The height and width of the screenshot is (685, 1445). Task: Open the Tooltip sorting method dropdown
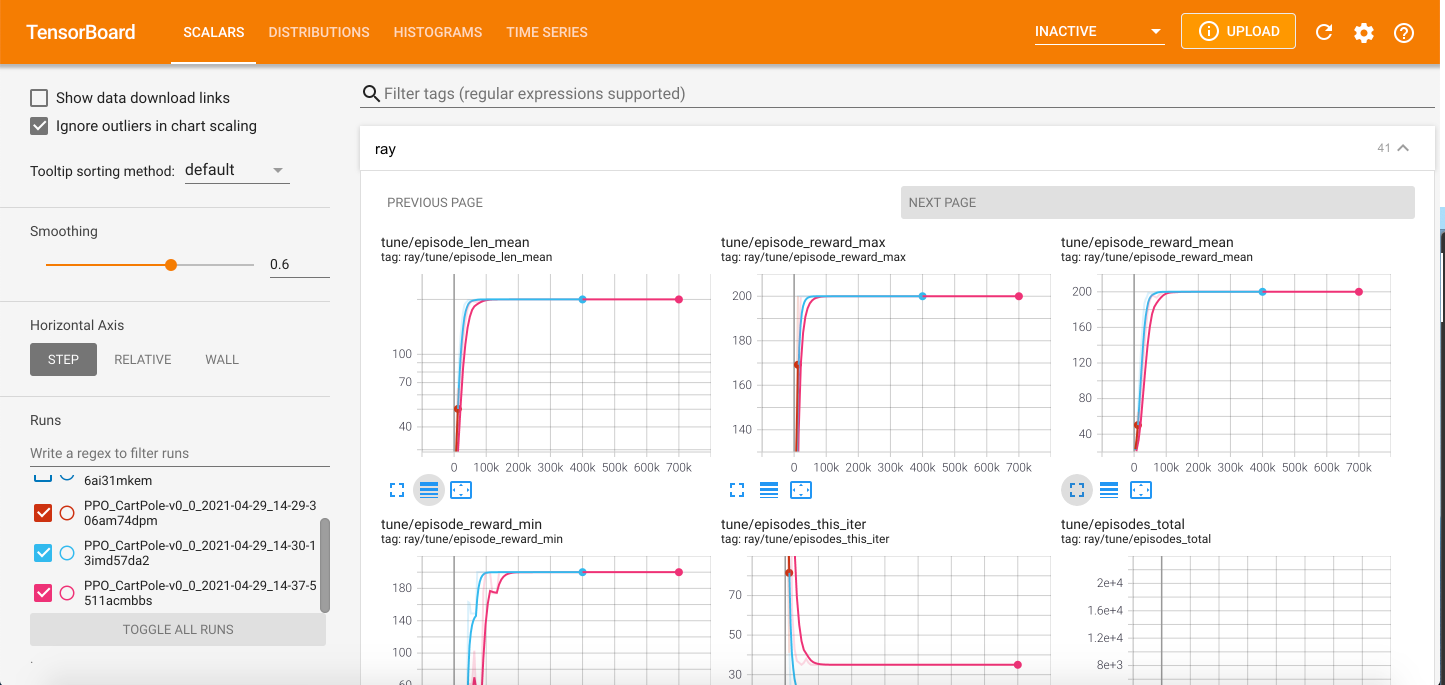click(237, 170)
